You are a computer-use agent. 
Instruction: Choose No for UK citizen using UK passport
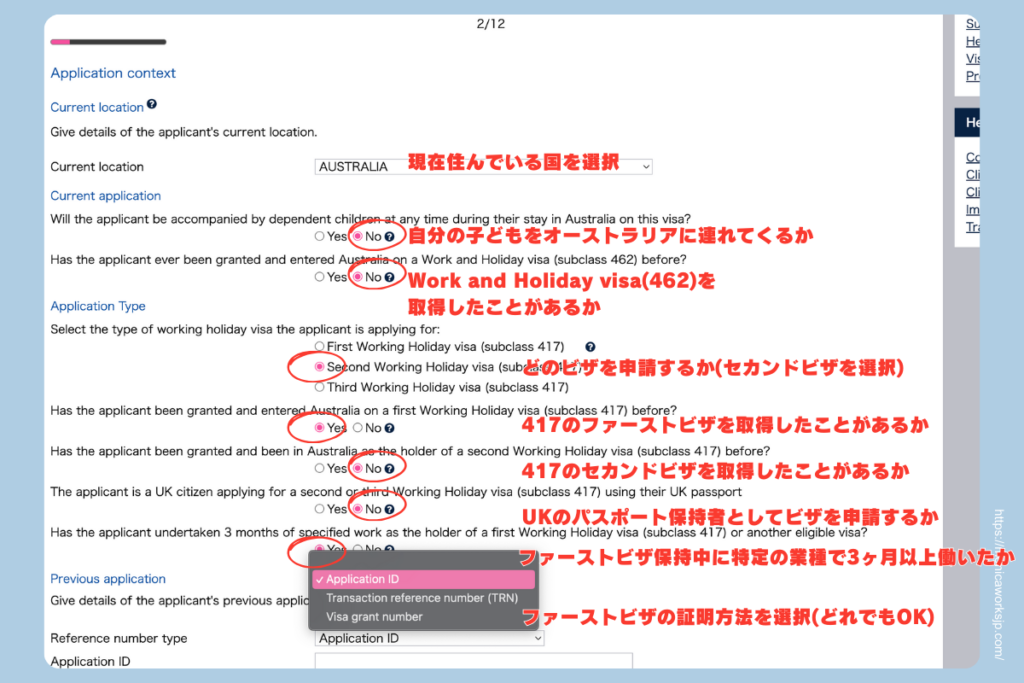click(x=358, y=509)
